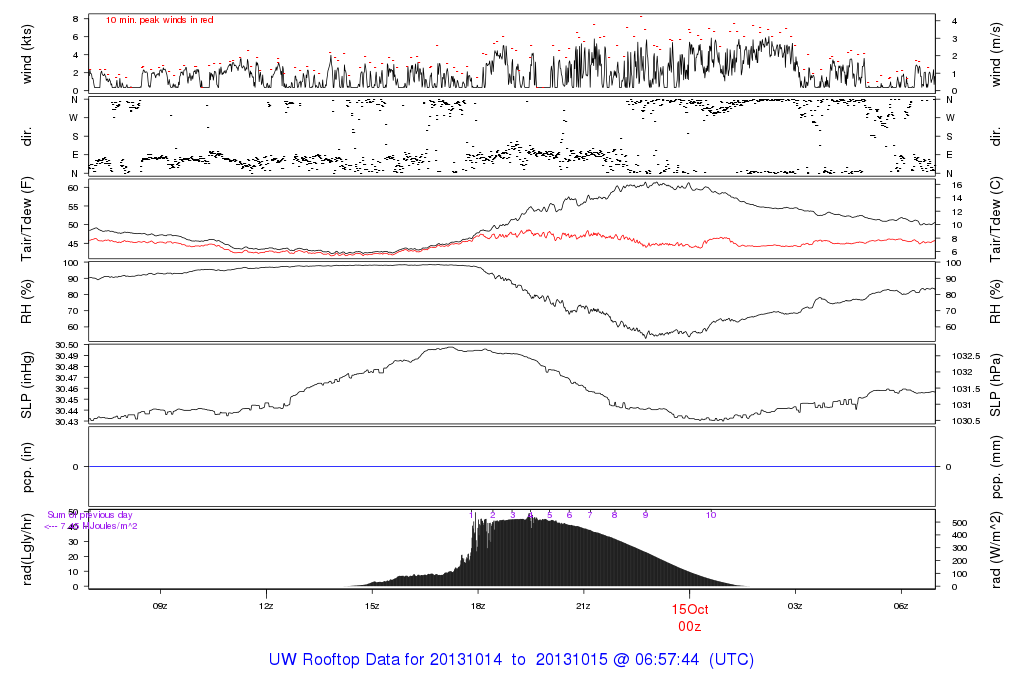Screen dimensions: 1024x700
Task: Click the 'rad (W/m^2)' axis label
Action: (x=998, y=549)
